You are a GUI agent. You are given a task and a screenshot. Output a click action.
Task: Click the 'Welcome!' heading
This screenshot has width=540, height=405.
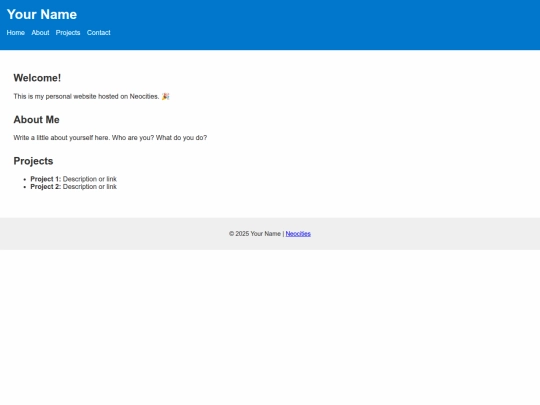click(x=37, y=78)
